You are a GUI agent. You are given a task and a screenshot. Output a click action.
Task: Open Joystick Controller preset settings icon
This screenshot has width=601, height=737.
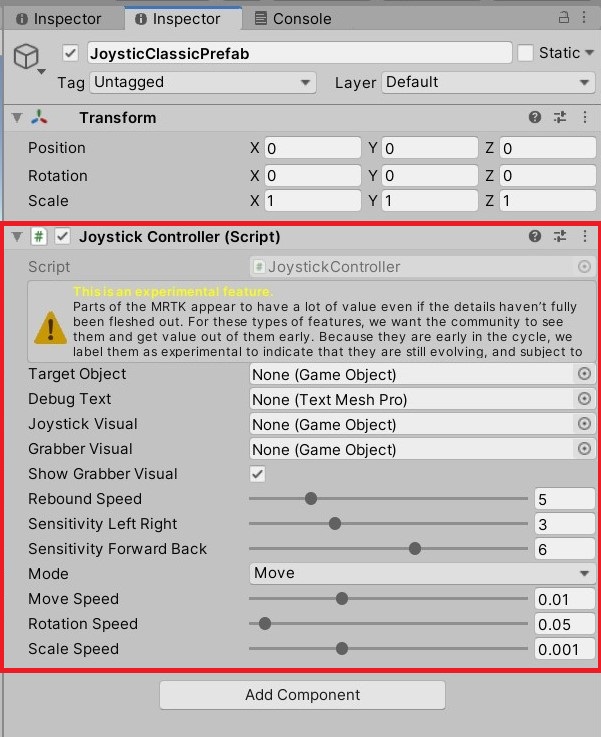560,236
